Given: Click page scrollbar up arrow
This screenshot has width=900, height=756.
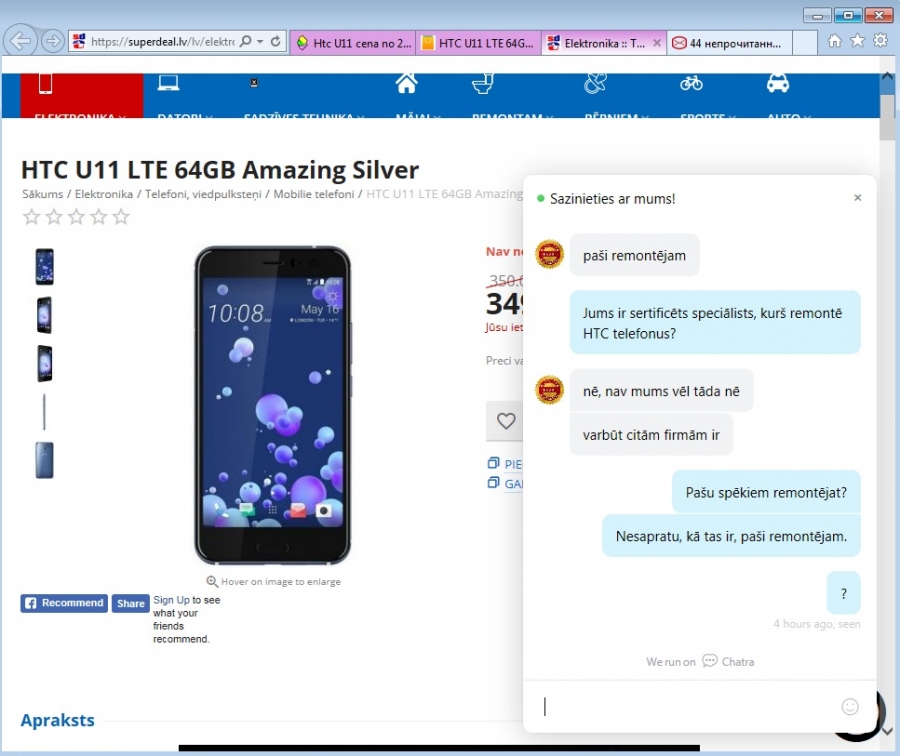Looking at the screenshot, I should pyautogui.click(x=887, y=77).
